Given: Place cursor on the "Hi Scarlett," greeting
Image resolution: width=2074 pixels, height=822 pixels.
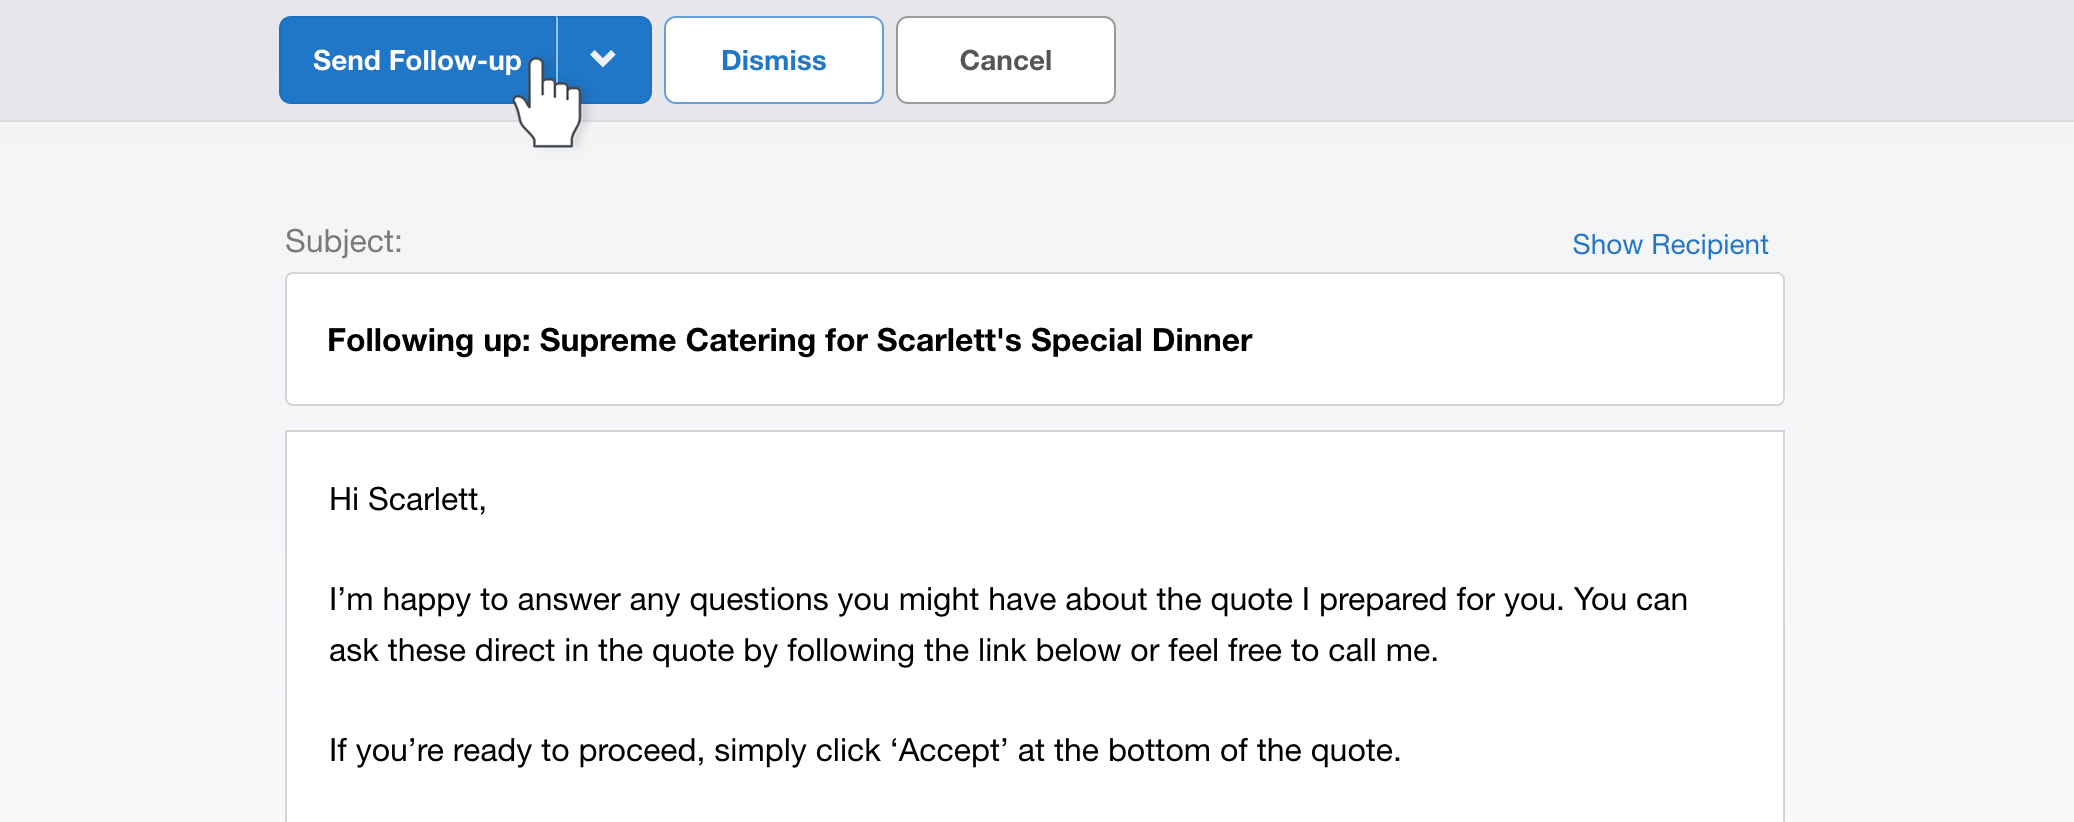Looking at the screenshot, I should (x=408, y=499).
